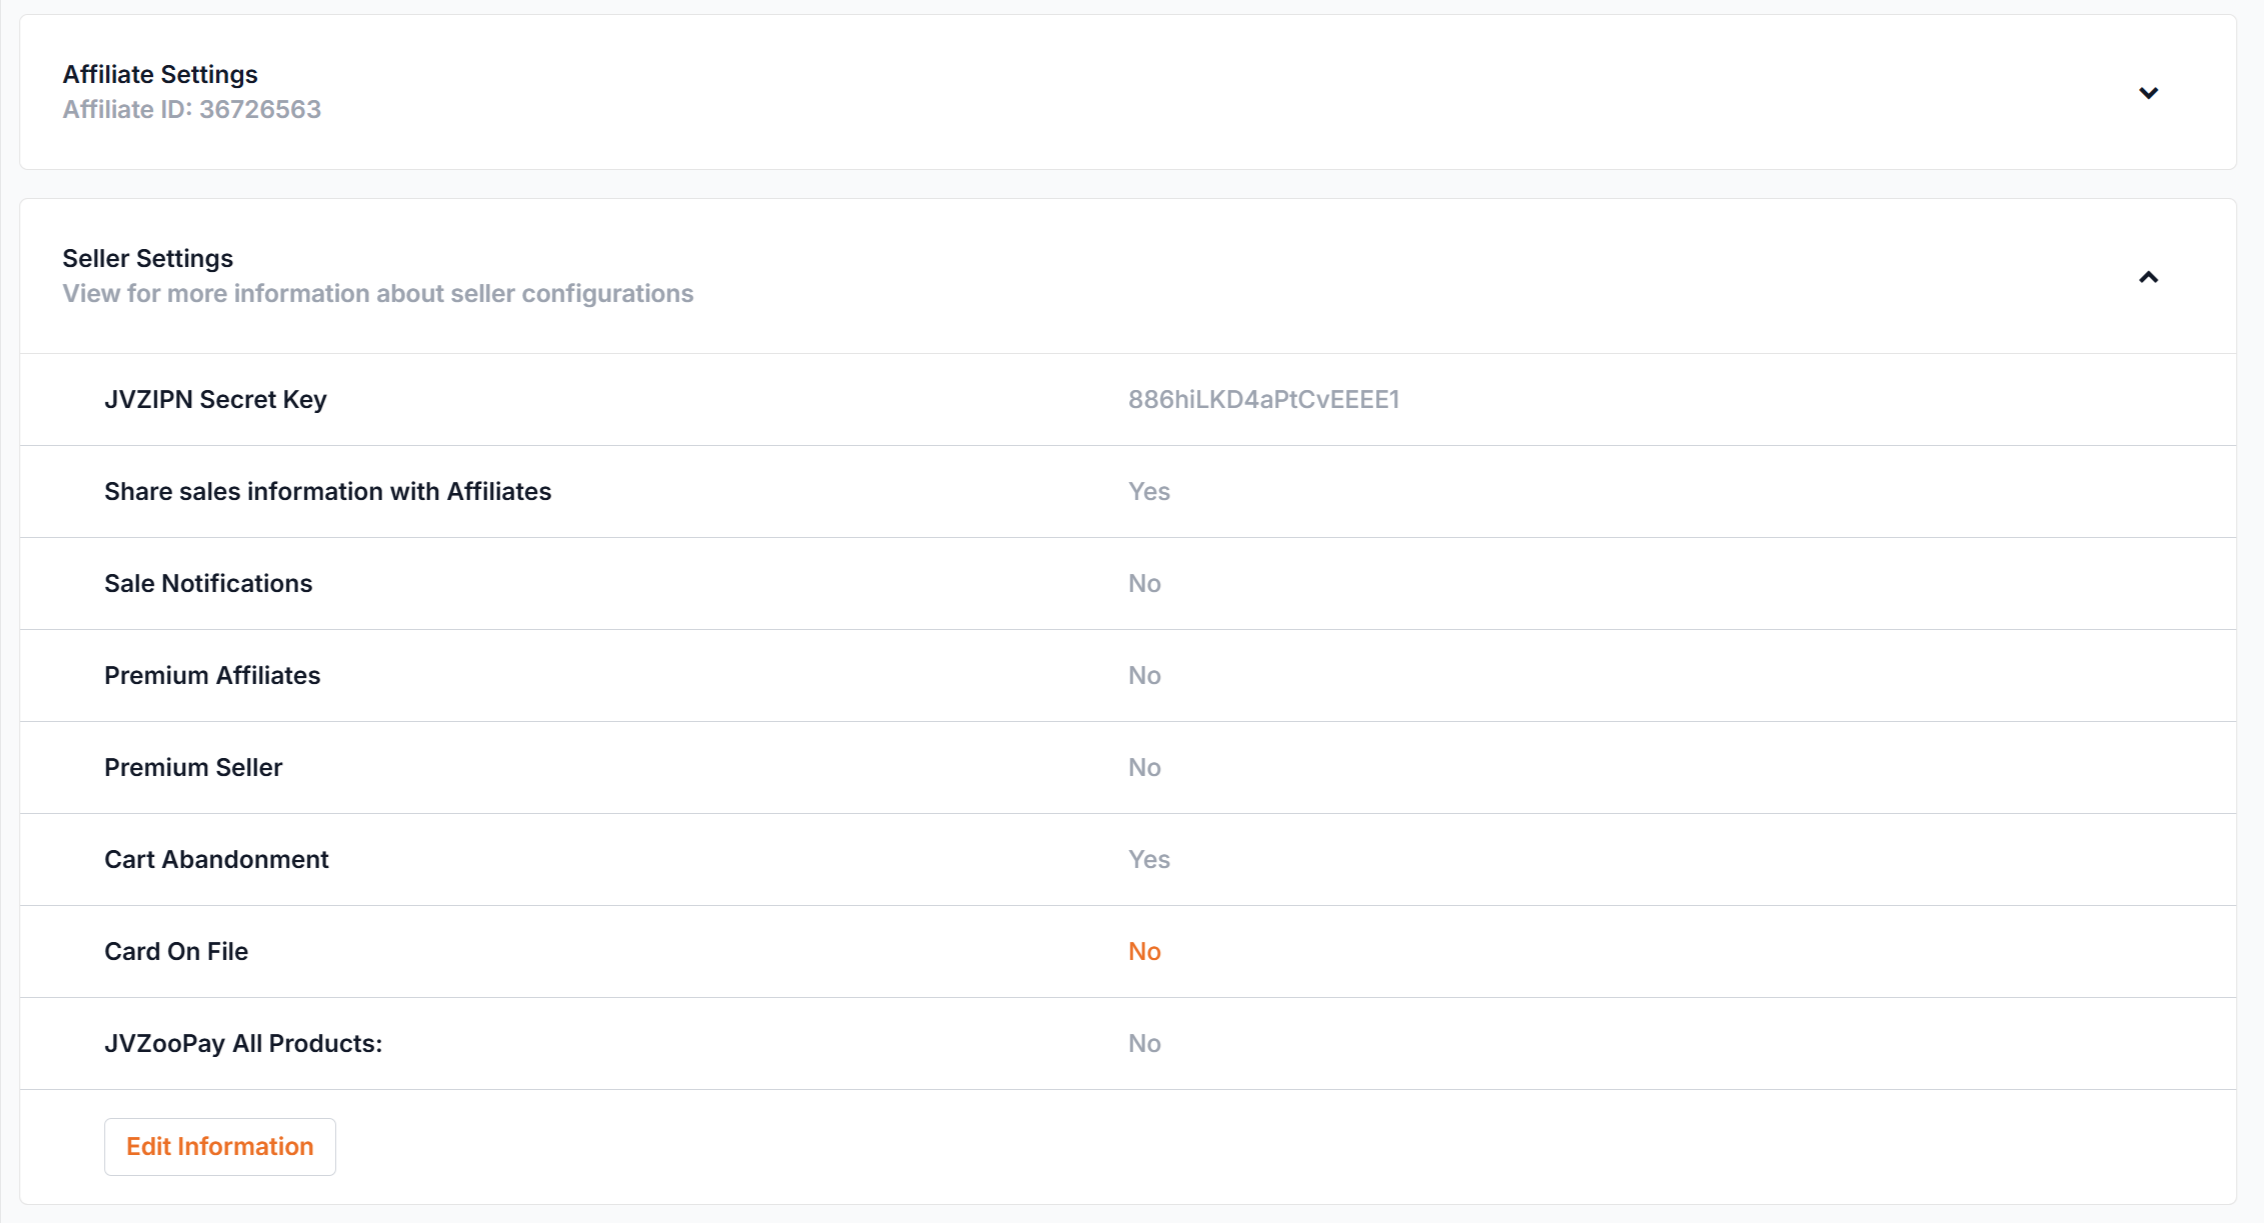
Task: Expand the Affiliate Settings chevron
Action: [x=2148, y=93]
